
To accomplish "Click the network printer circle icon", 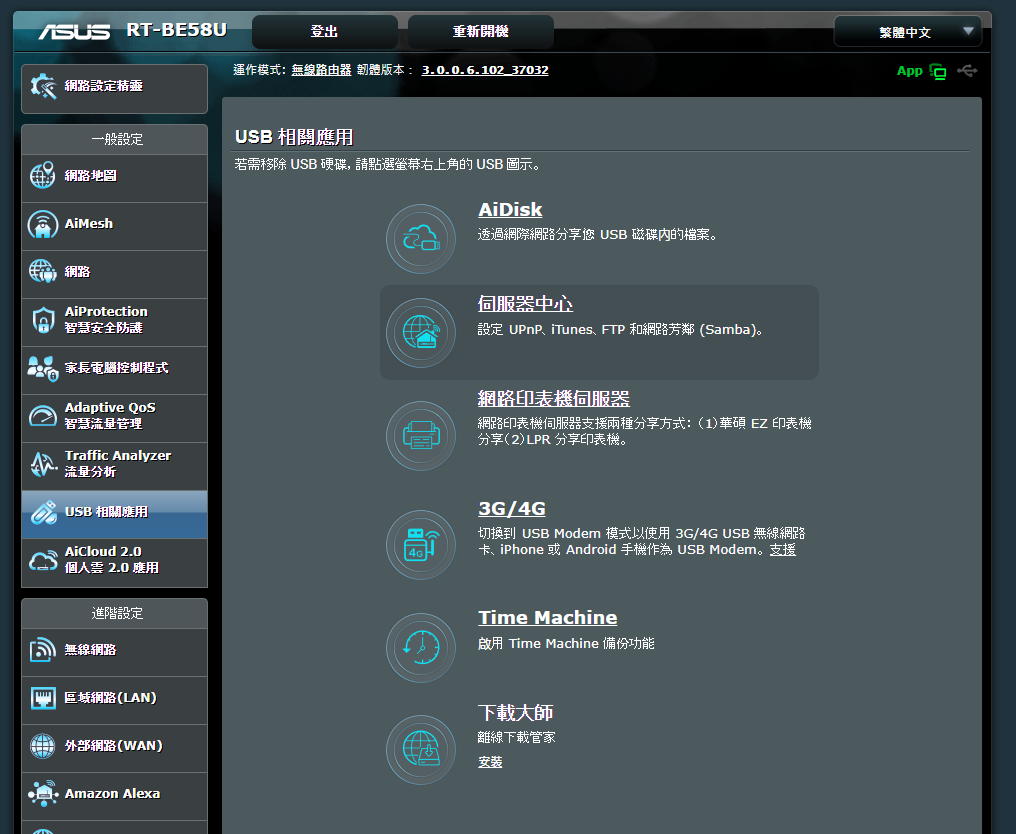I will 421,435.
